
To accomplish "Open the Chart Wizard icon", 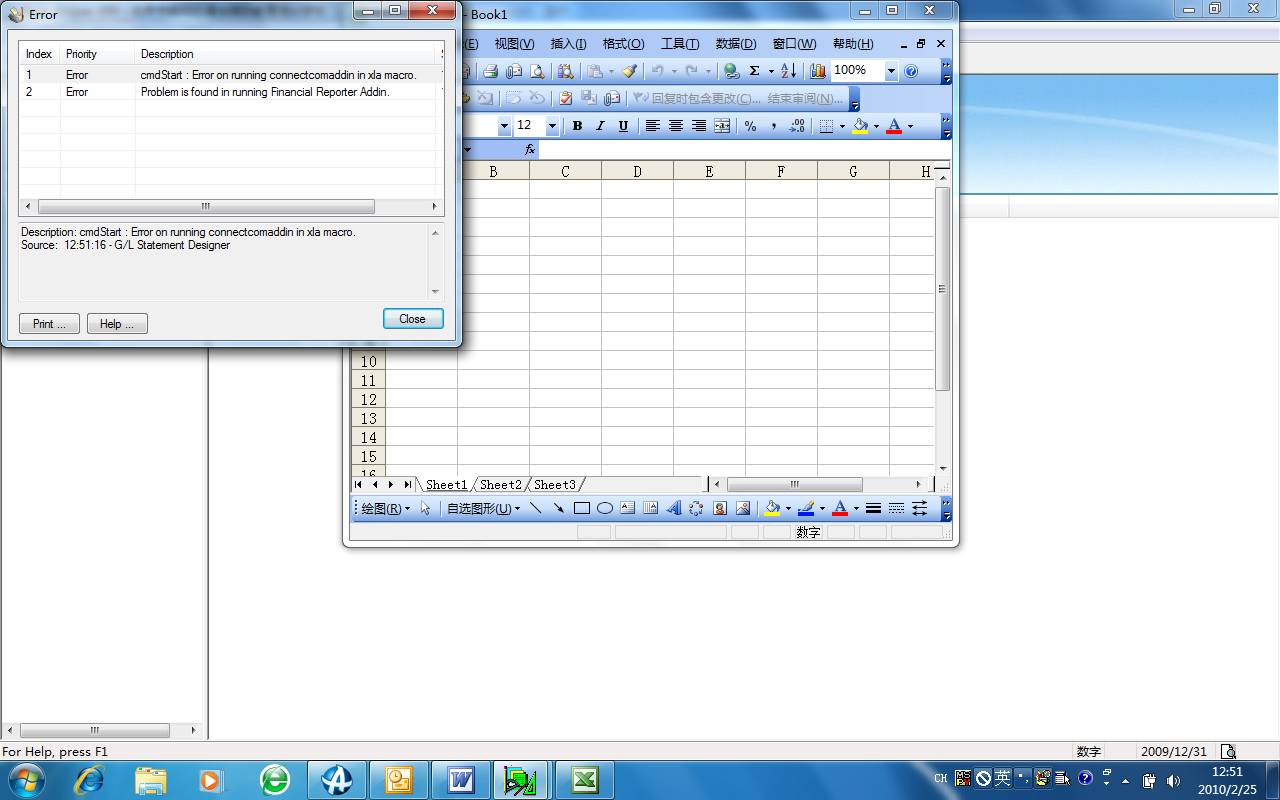I will tap(818, 71).
